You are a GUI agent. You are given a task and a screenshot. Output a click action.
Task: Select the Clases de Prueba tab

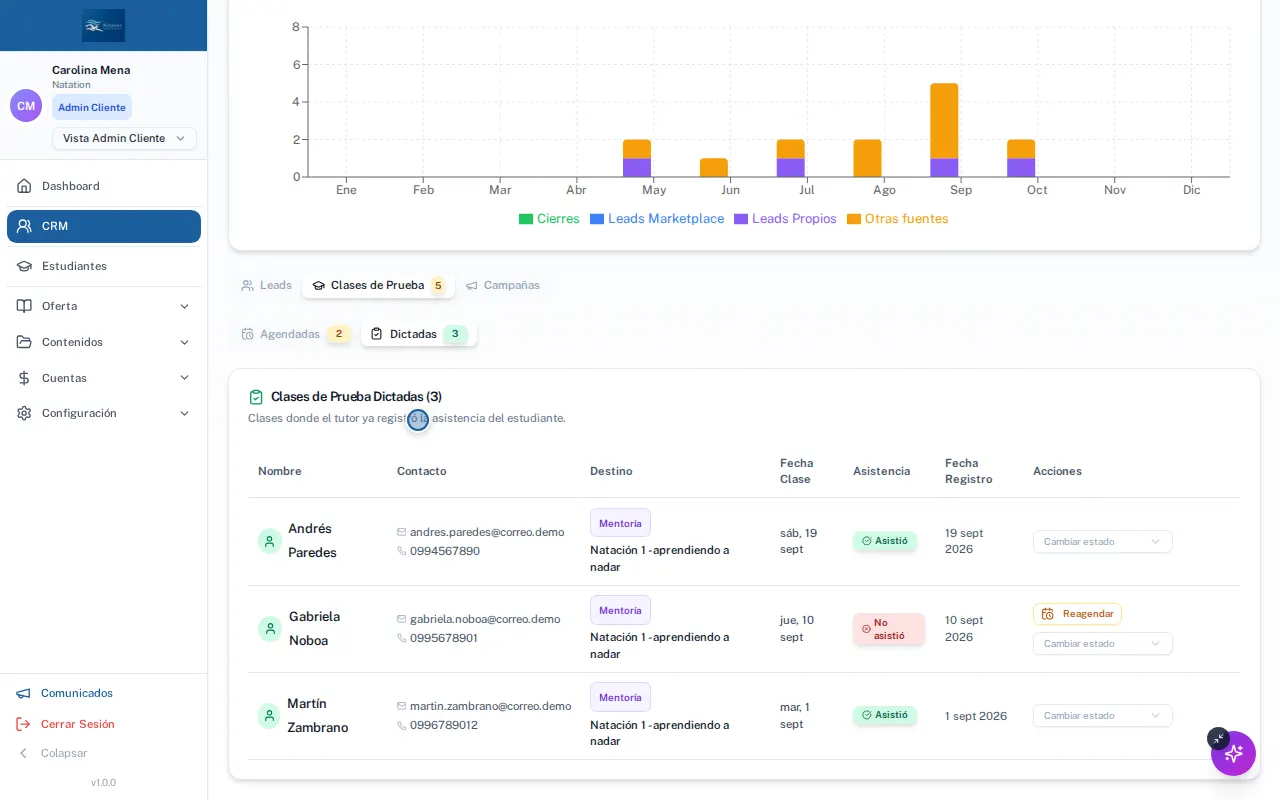378,285
